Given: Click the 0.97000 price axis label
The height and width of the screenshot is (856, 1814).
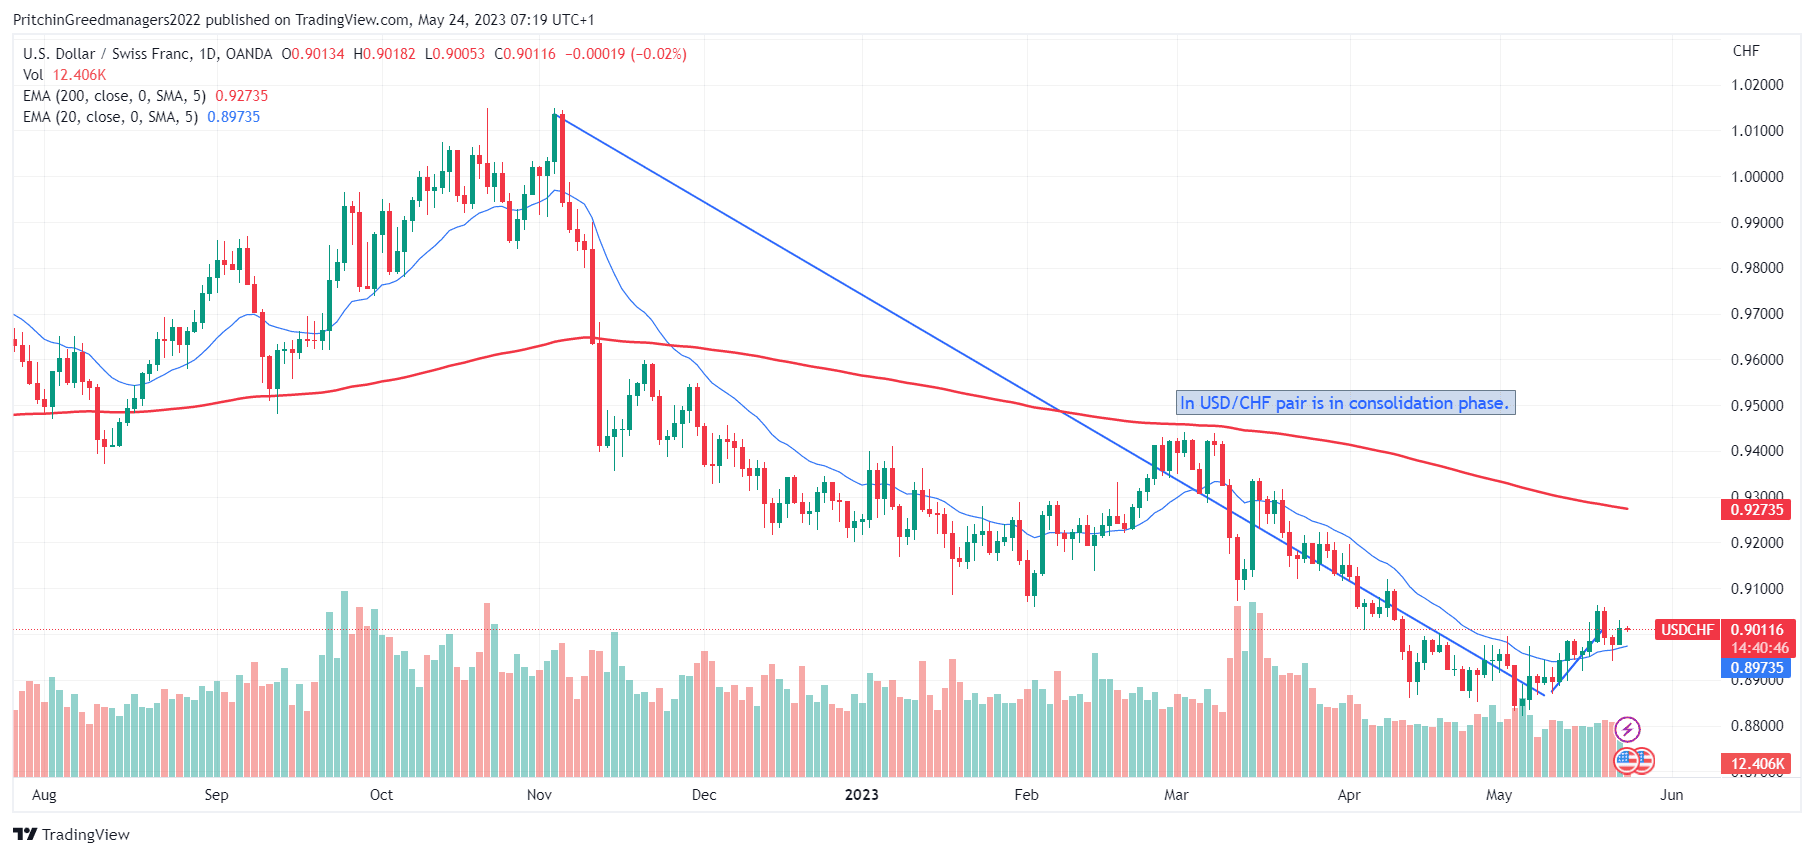Looking at the screenshot, I should click(1757, 314).
